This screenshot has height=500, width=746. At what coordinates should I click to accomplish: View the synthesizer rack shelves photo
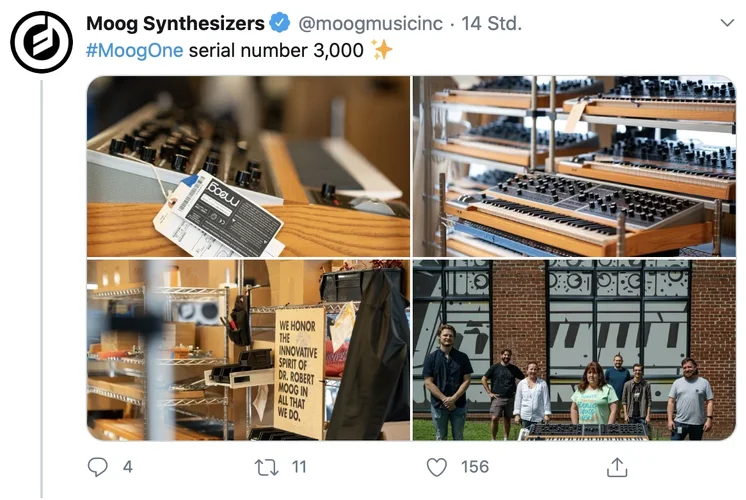pyautogui.click(x=574, y=167)
